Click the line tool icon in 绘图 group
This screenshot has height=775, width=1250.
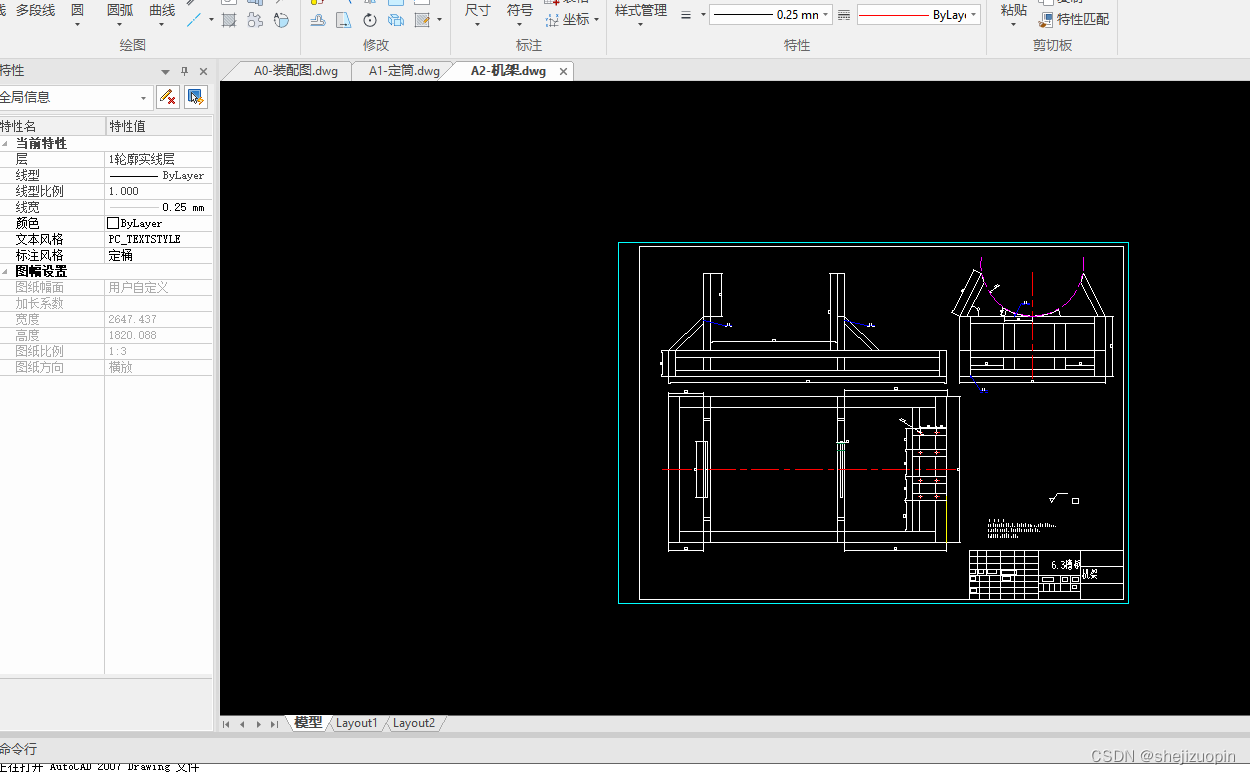[194, 19]
